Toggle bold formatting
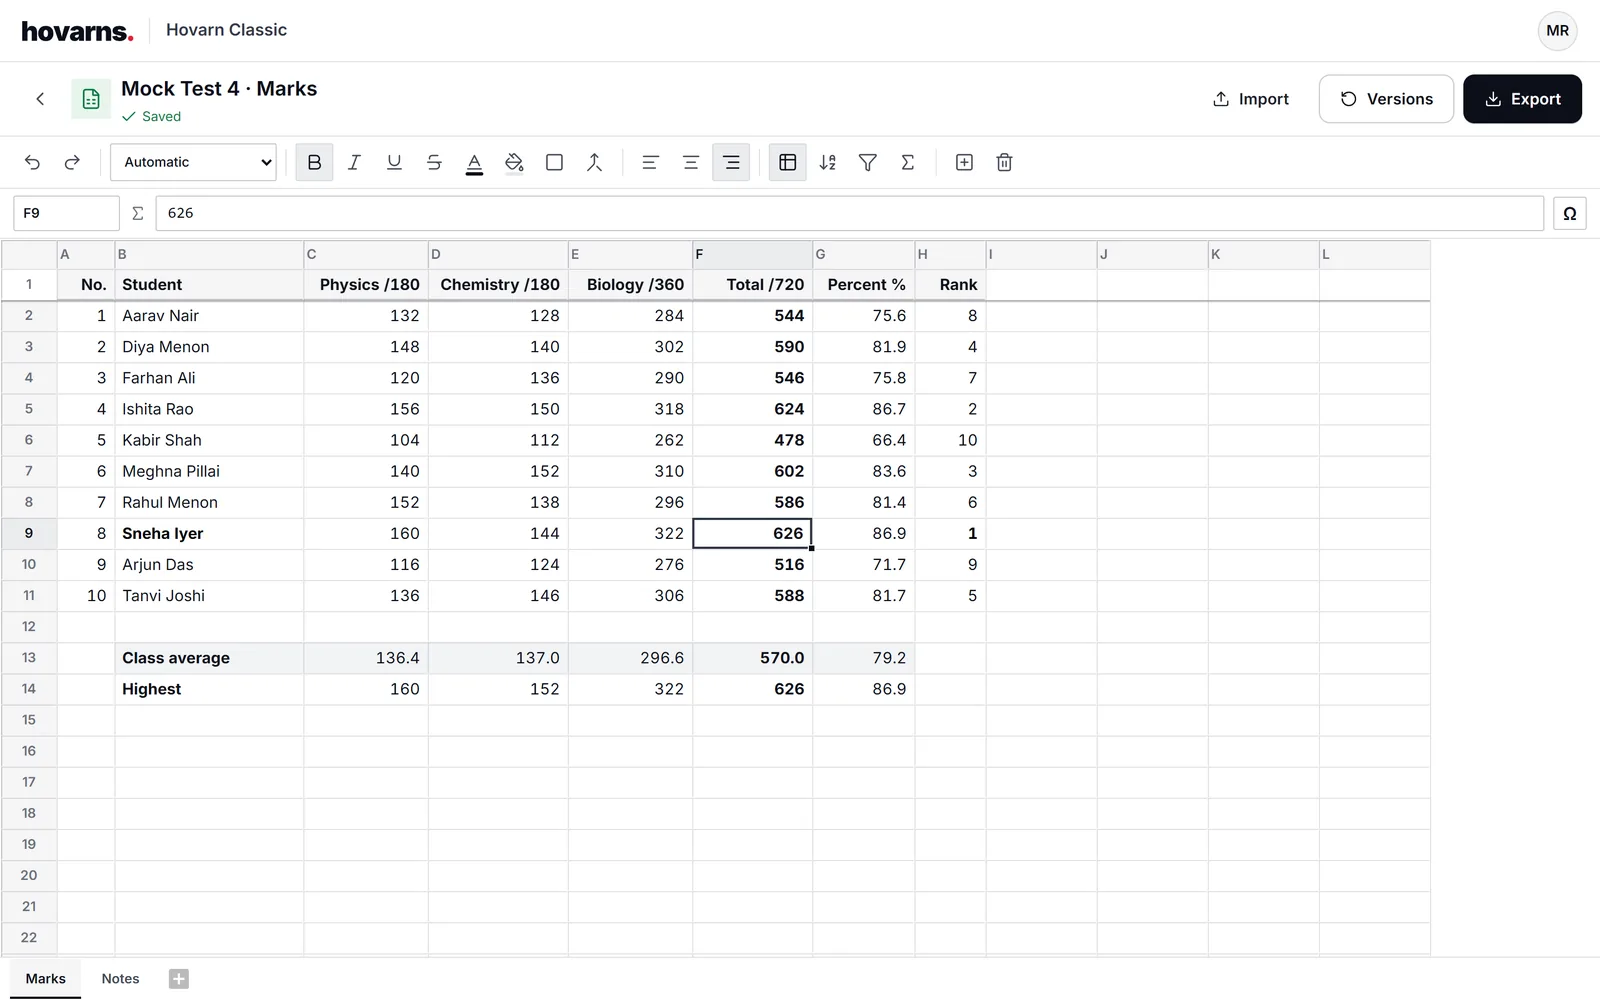This screenshot has width=1600, height=1000. click(x=314, y=162)
